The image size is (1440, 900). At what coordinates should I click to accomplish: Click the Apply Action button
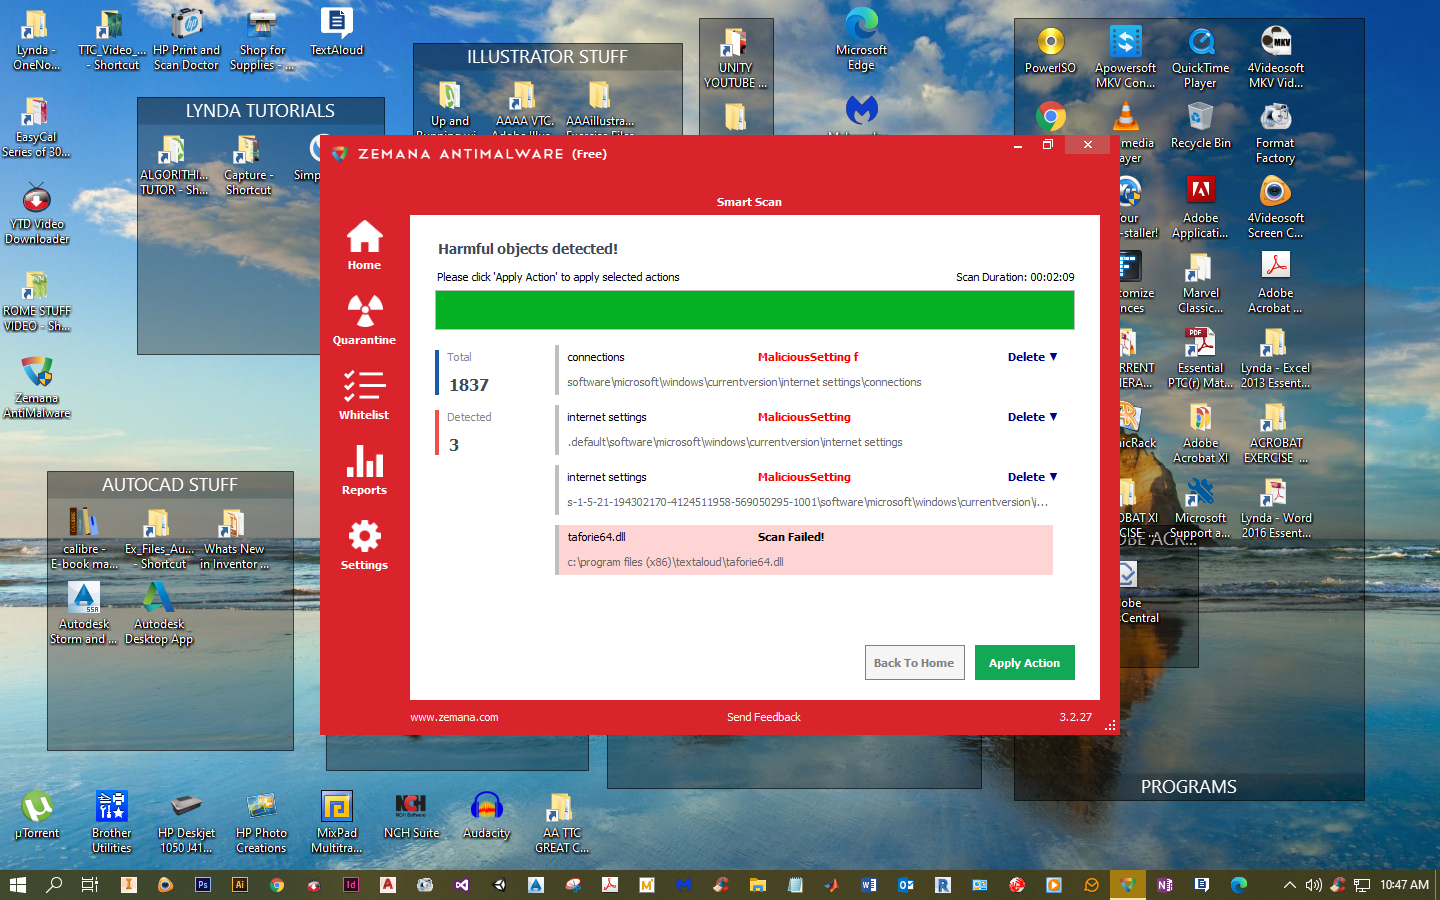(x=1024, y=663)
